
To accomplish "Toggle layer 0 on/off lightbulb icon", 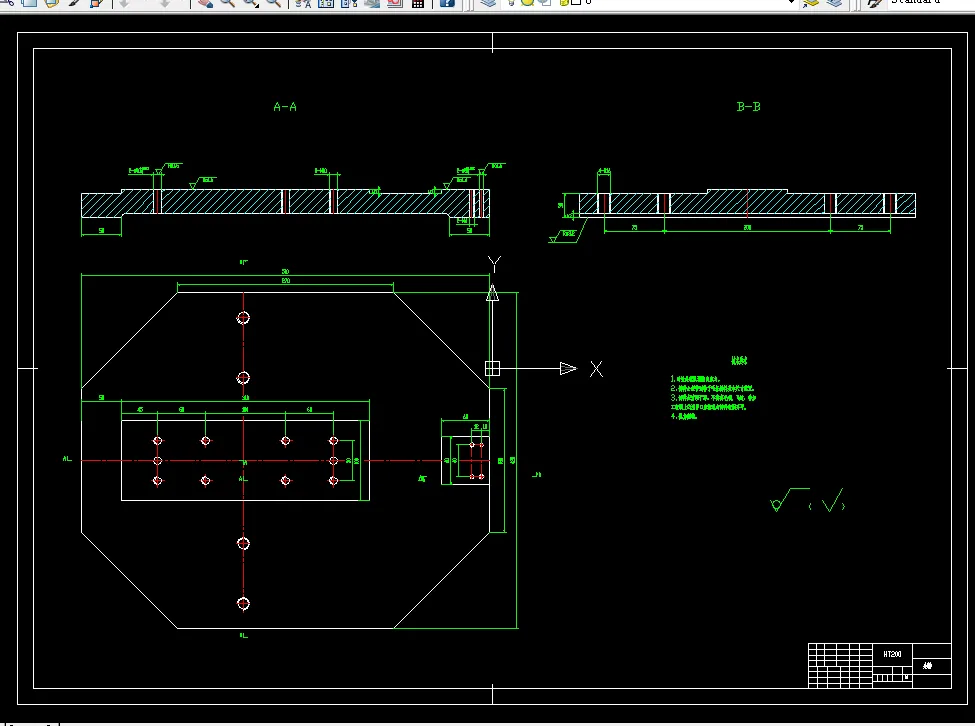I will (x=511, y=2).
